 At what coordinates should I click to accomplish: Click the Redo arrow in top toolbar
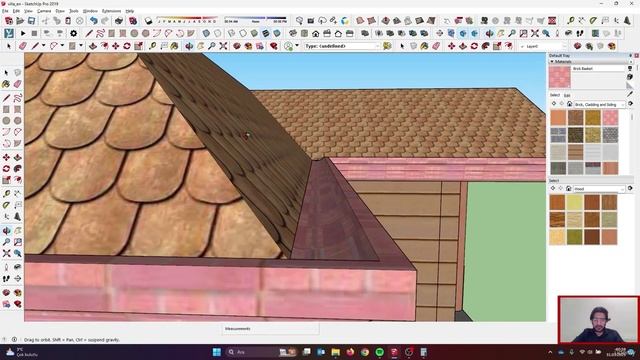tap(105, 20)
